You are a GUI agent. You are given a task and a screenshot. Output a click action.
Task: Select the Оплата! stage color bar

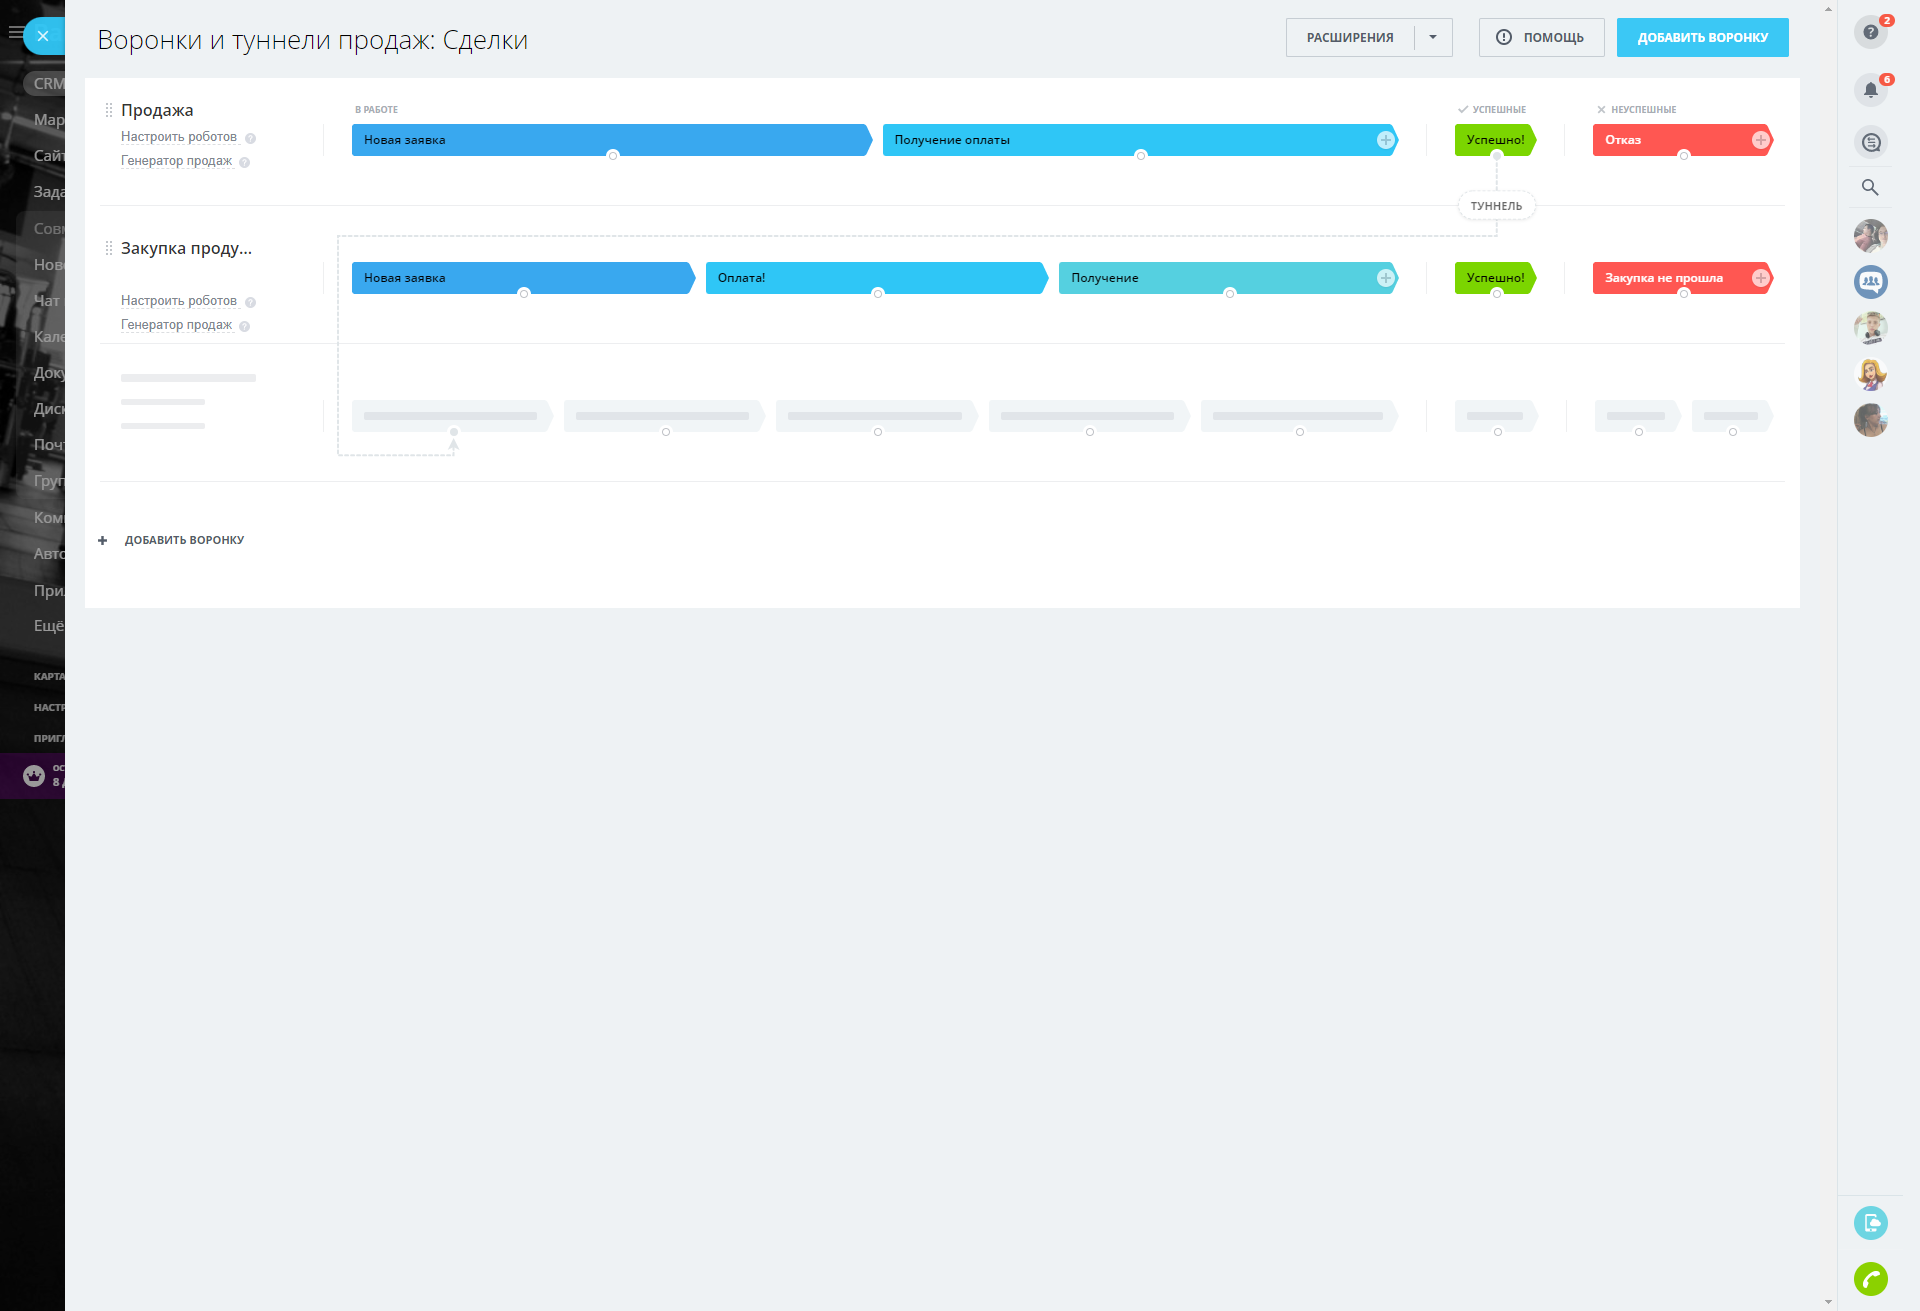pos(875,278)
